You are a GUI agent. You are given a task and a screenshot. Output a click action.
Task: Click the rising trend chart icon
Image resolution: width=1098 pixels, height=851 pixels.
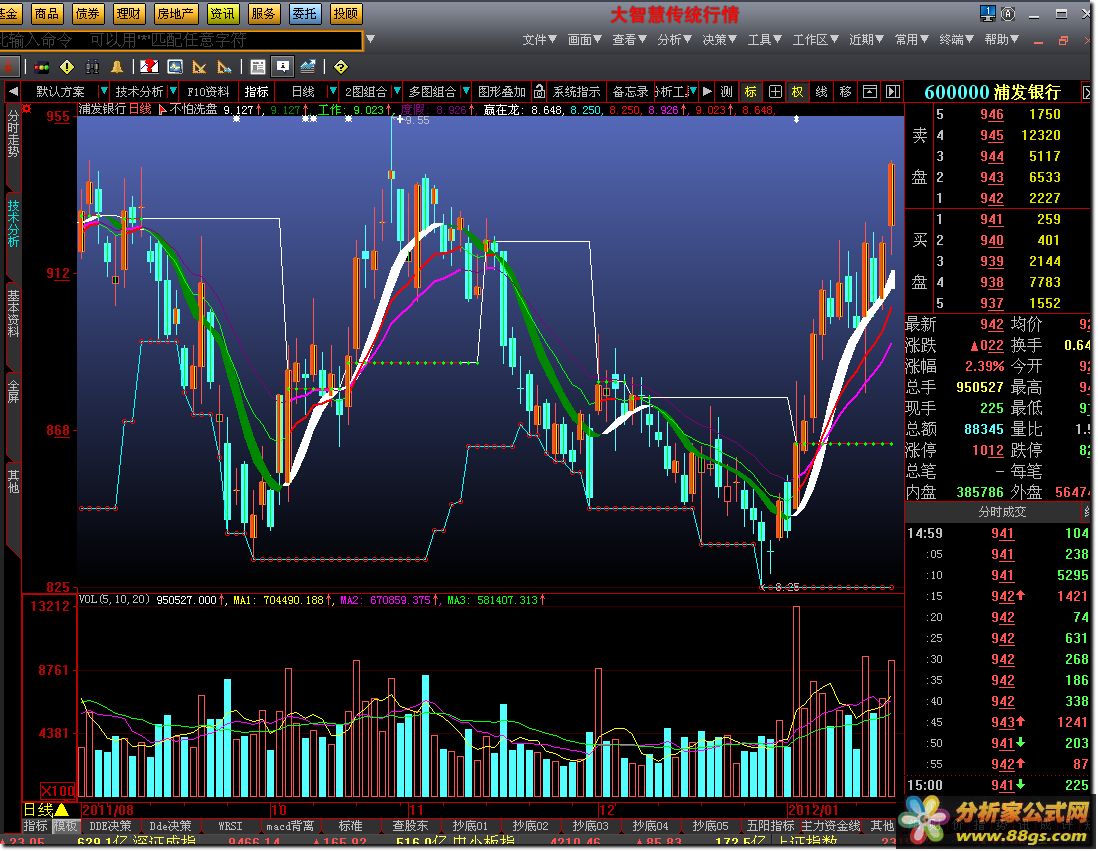pyautogui.click(x=308, y=67)
